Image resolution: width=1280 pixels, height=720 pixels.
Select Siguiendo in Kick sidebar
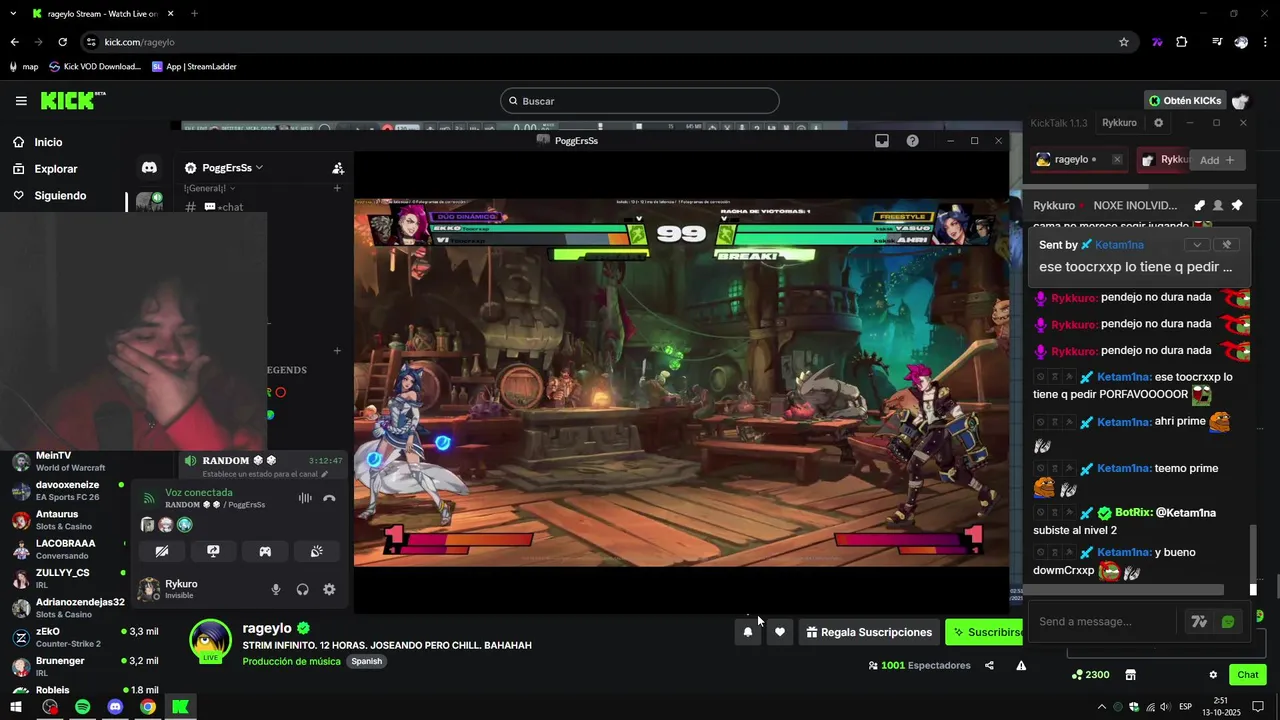[x=49, y=196]
